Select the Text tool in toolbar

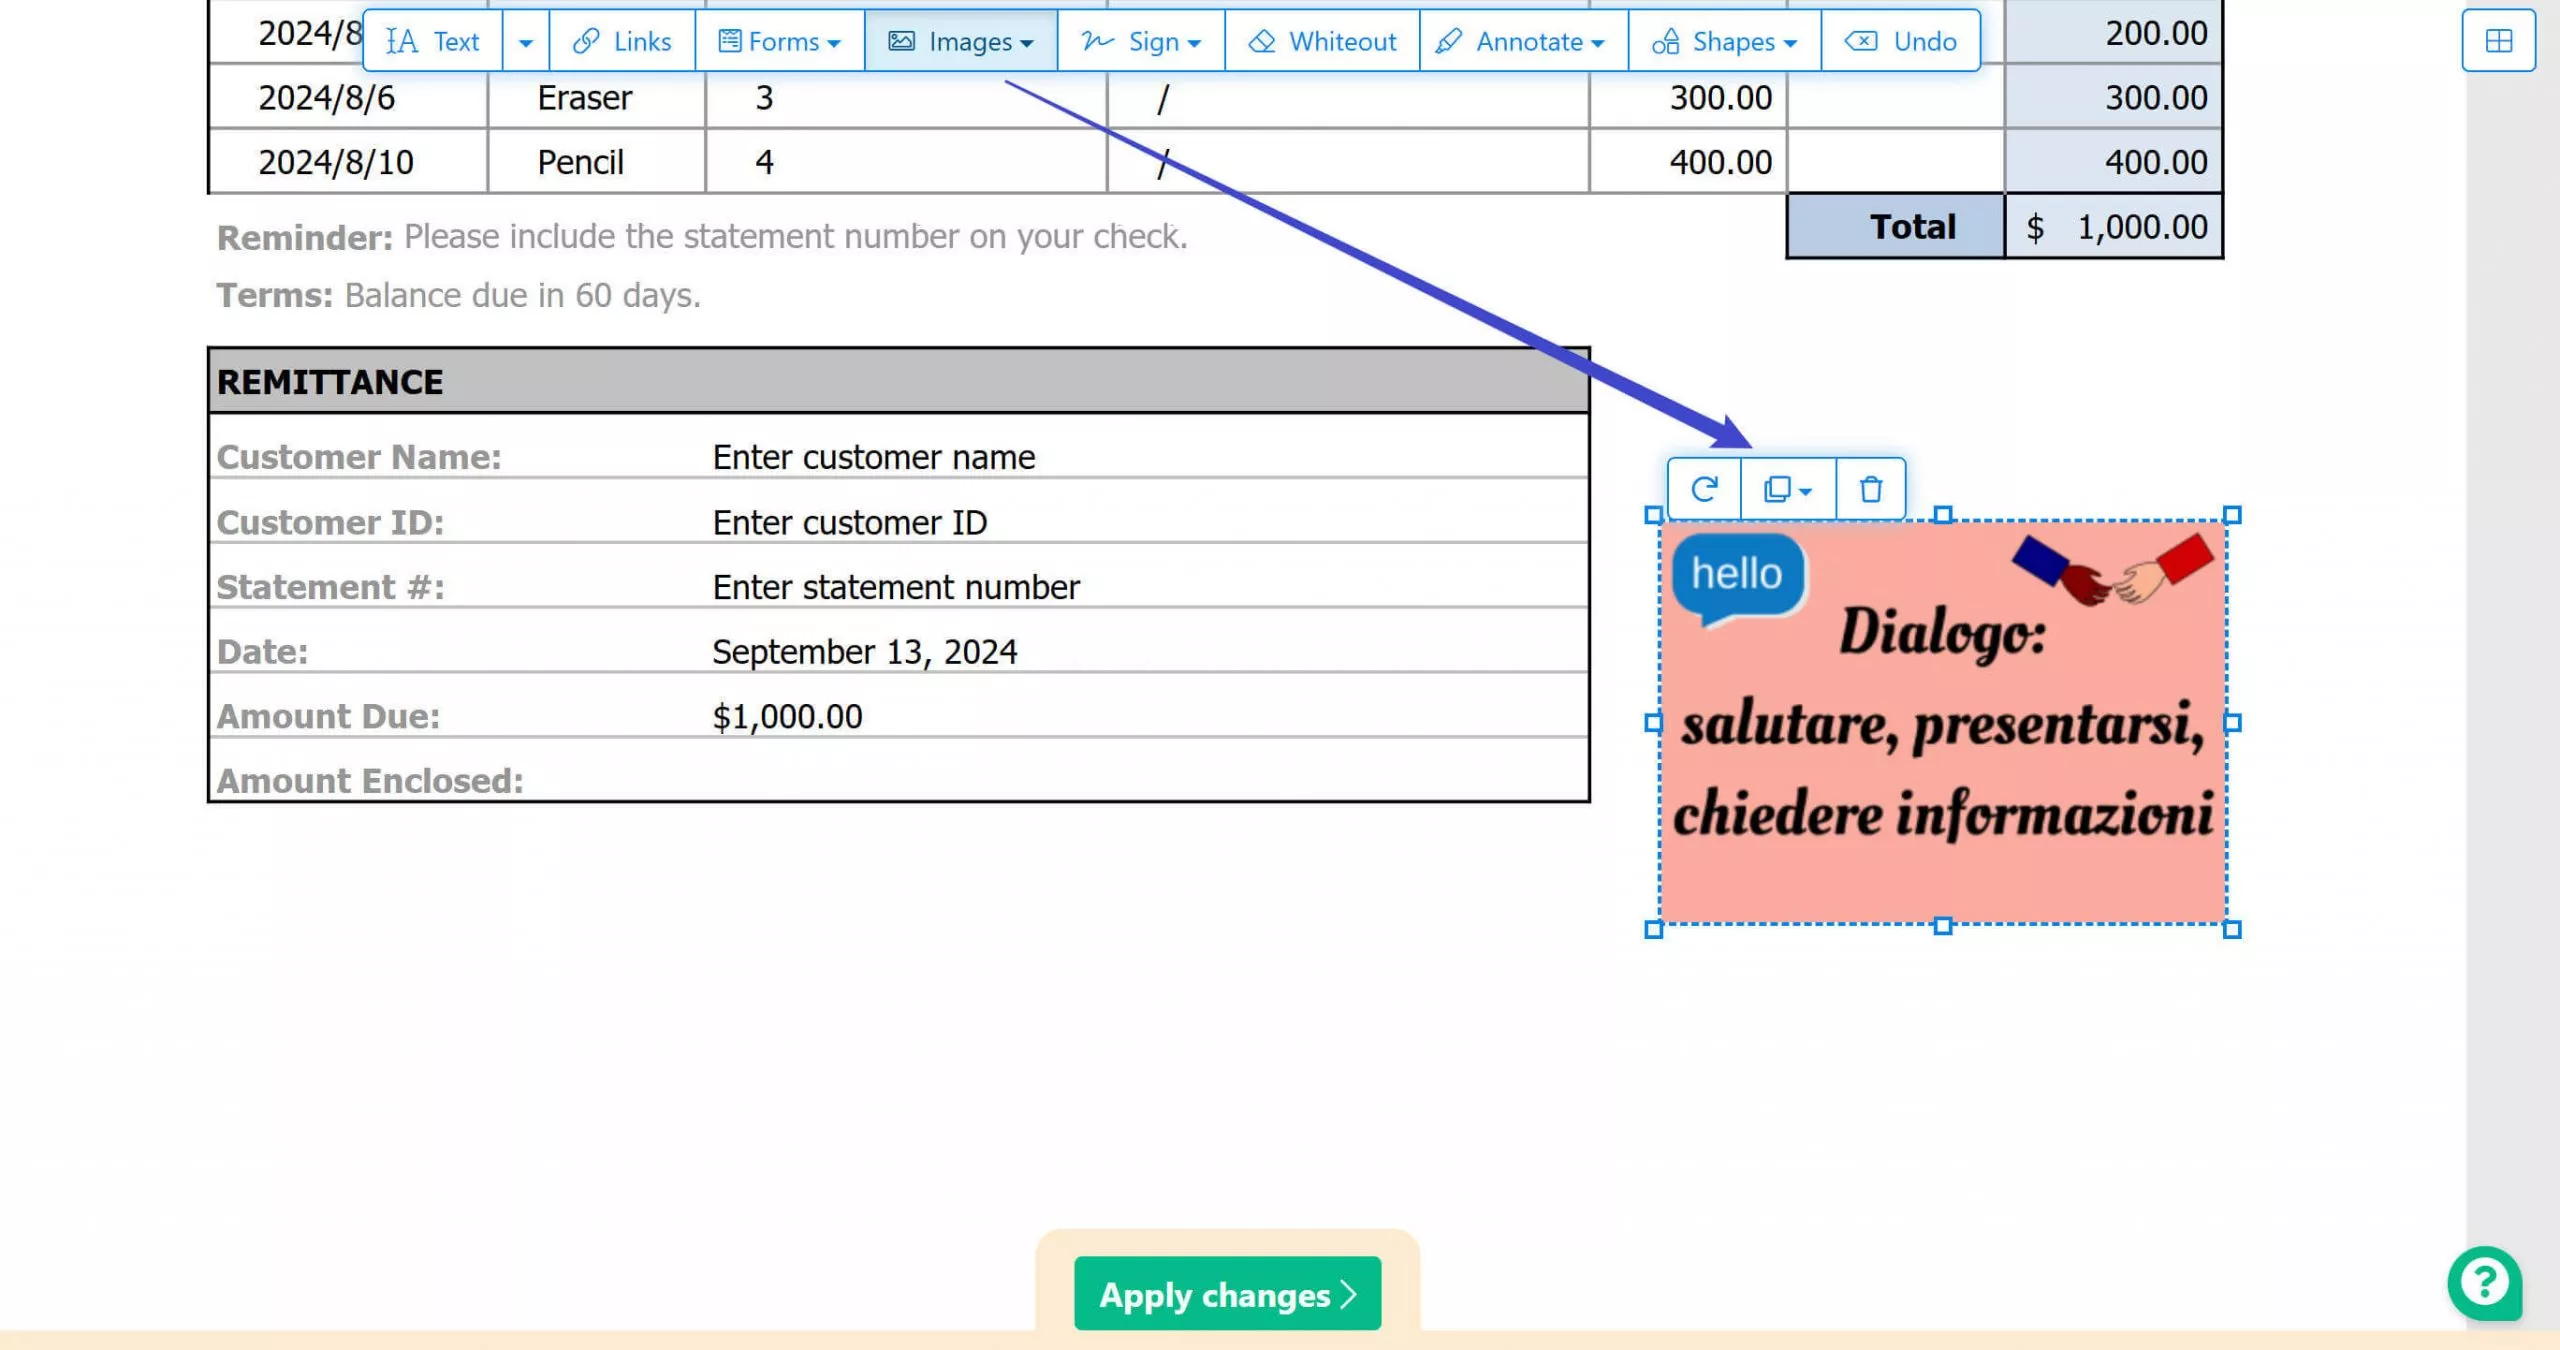[x=433, y=41]
